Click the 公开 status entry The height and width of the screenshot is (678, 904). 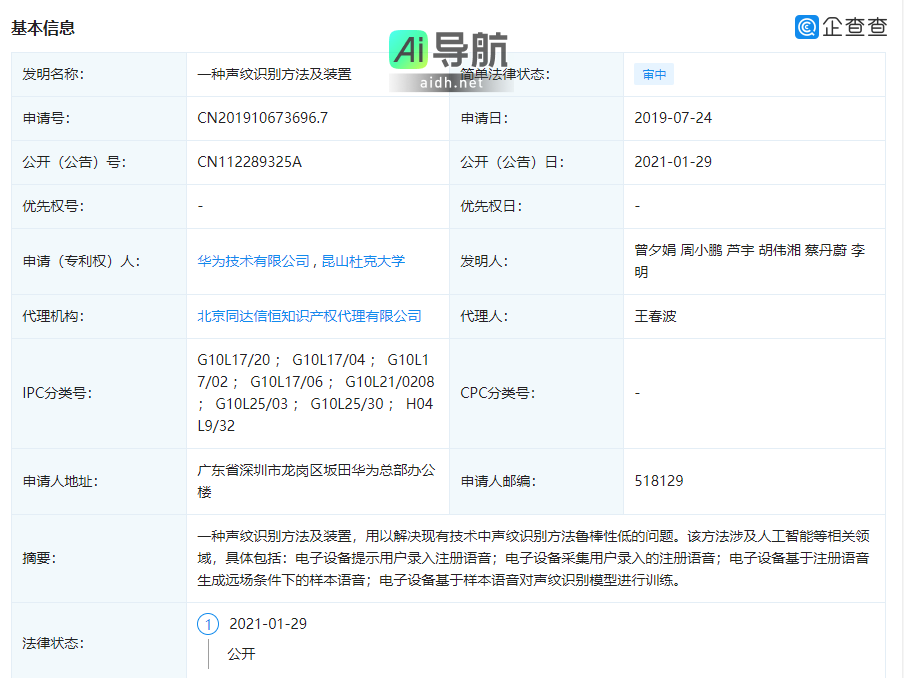point(242,654)
